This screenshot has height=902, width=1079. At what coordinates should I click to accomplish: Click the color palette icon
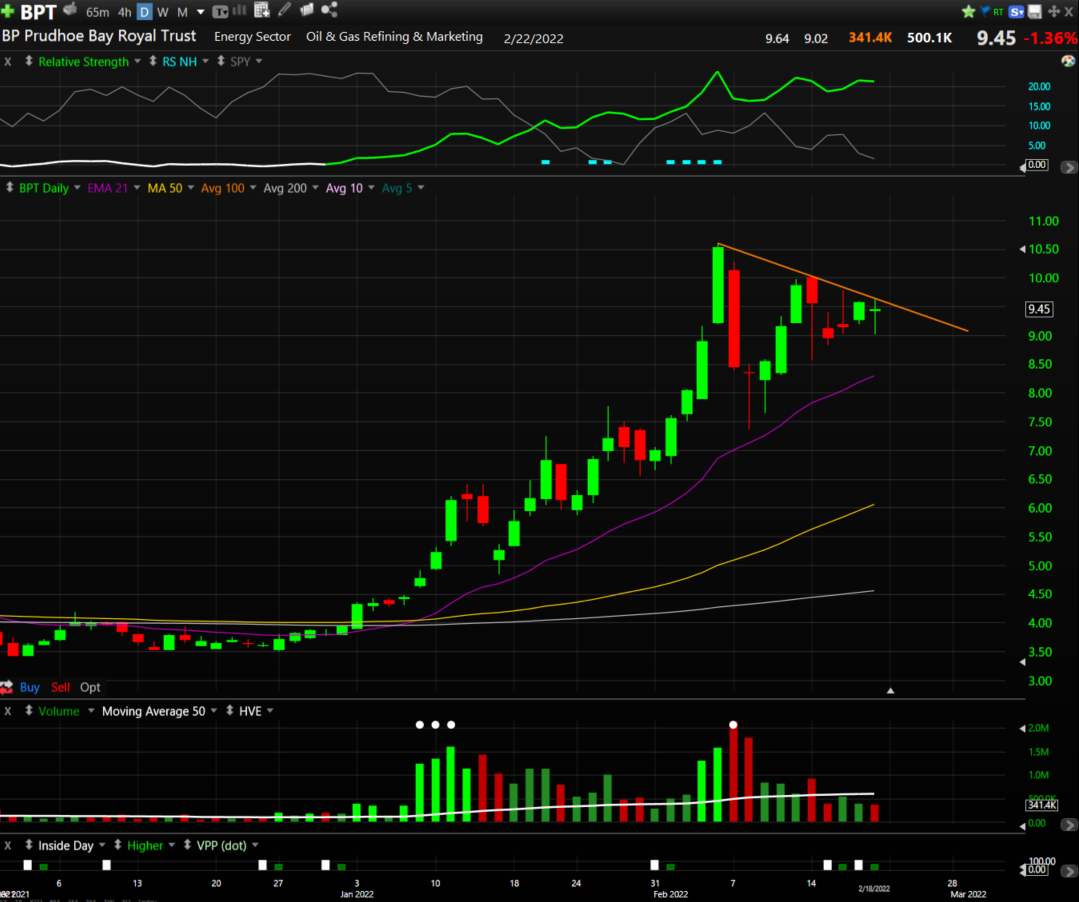[x=1068, y=61]
